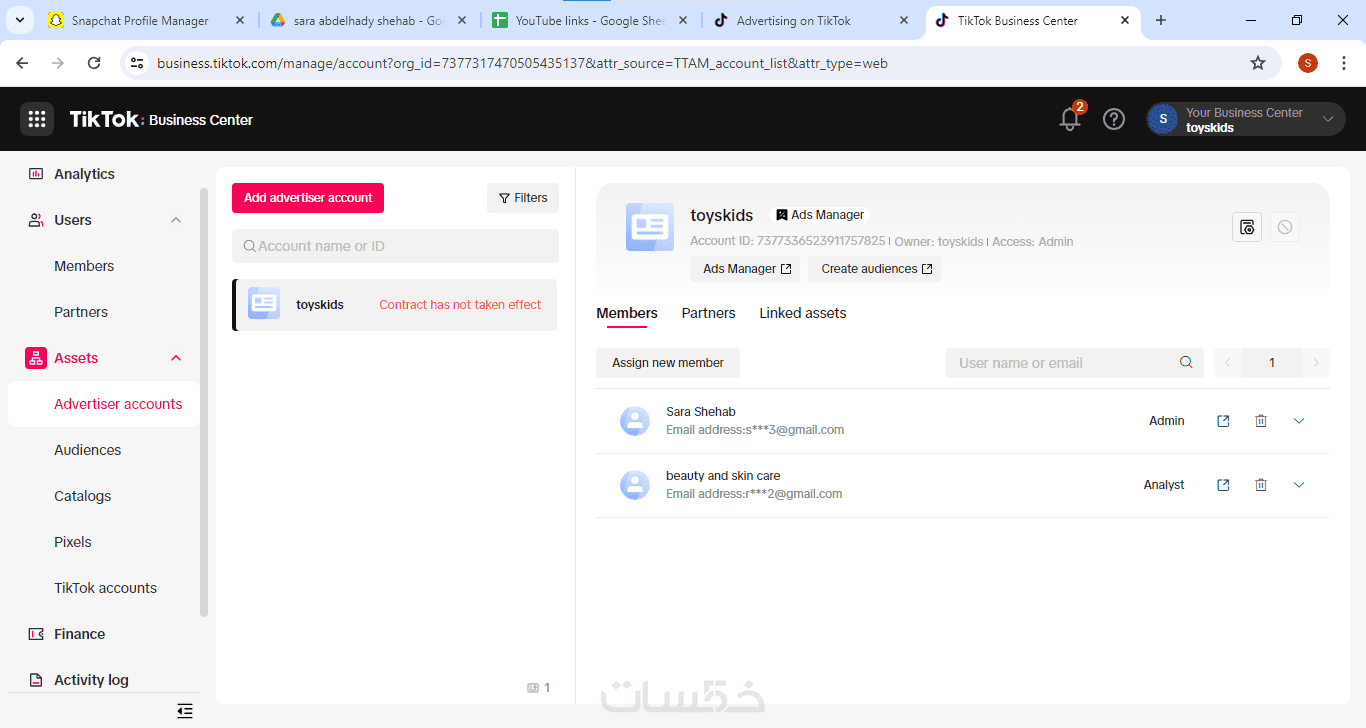Screen dimensions: 1366x728
Task: Collapse the Users sidebar section
Action: [x=176, y=220]
